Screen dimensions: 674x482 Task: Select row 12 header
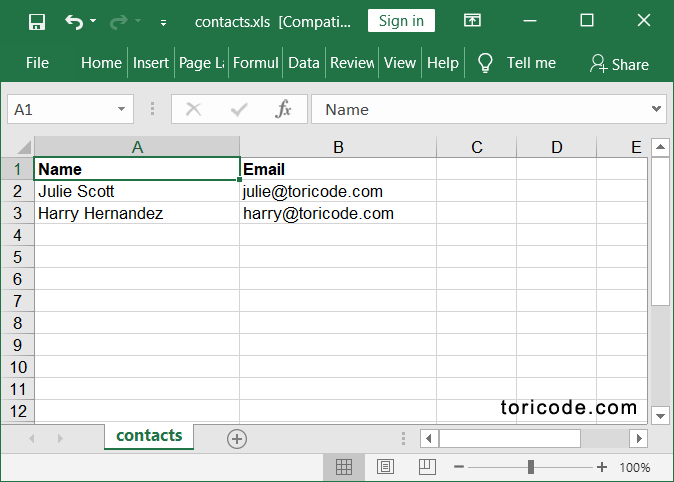(17, 411)
